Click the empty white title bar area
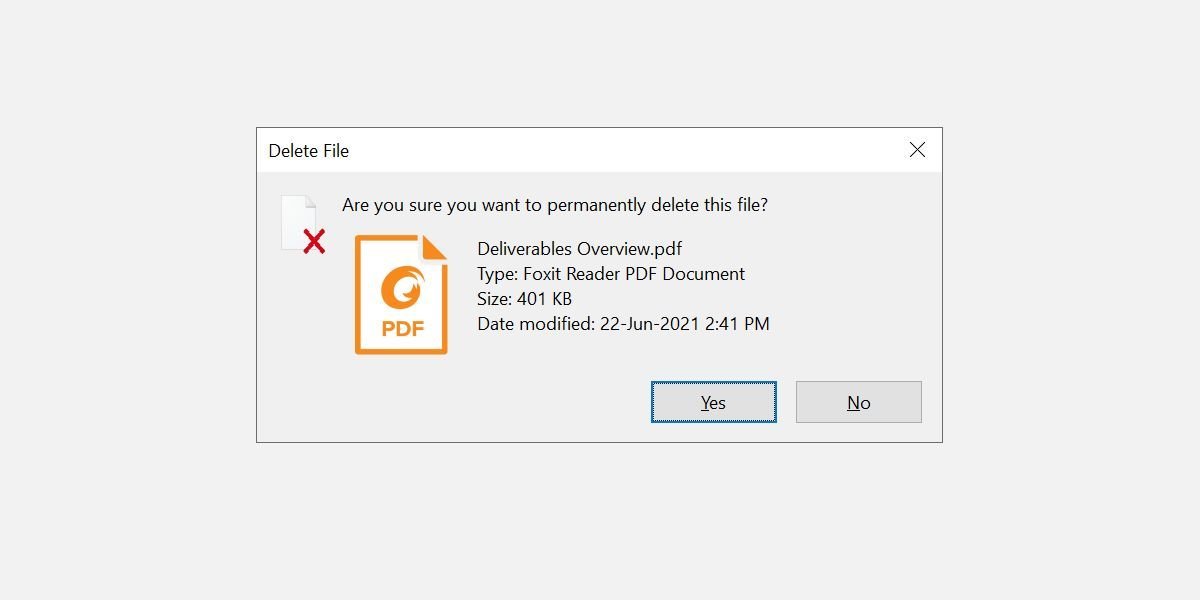The height and width of the screenshot is (600, 1200). tap(620, 150)
